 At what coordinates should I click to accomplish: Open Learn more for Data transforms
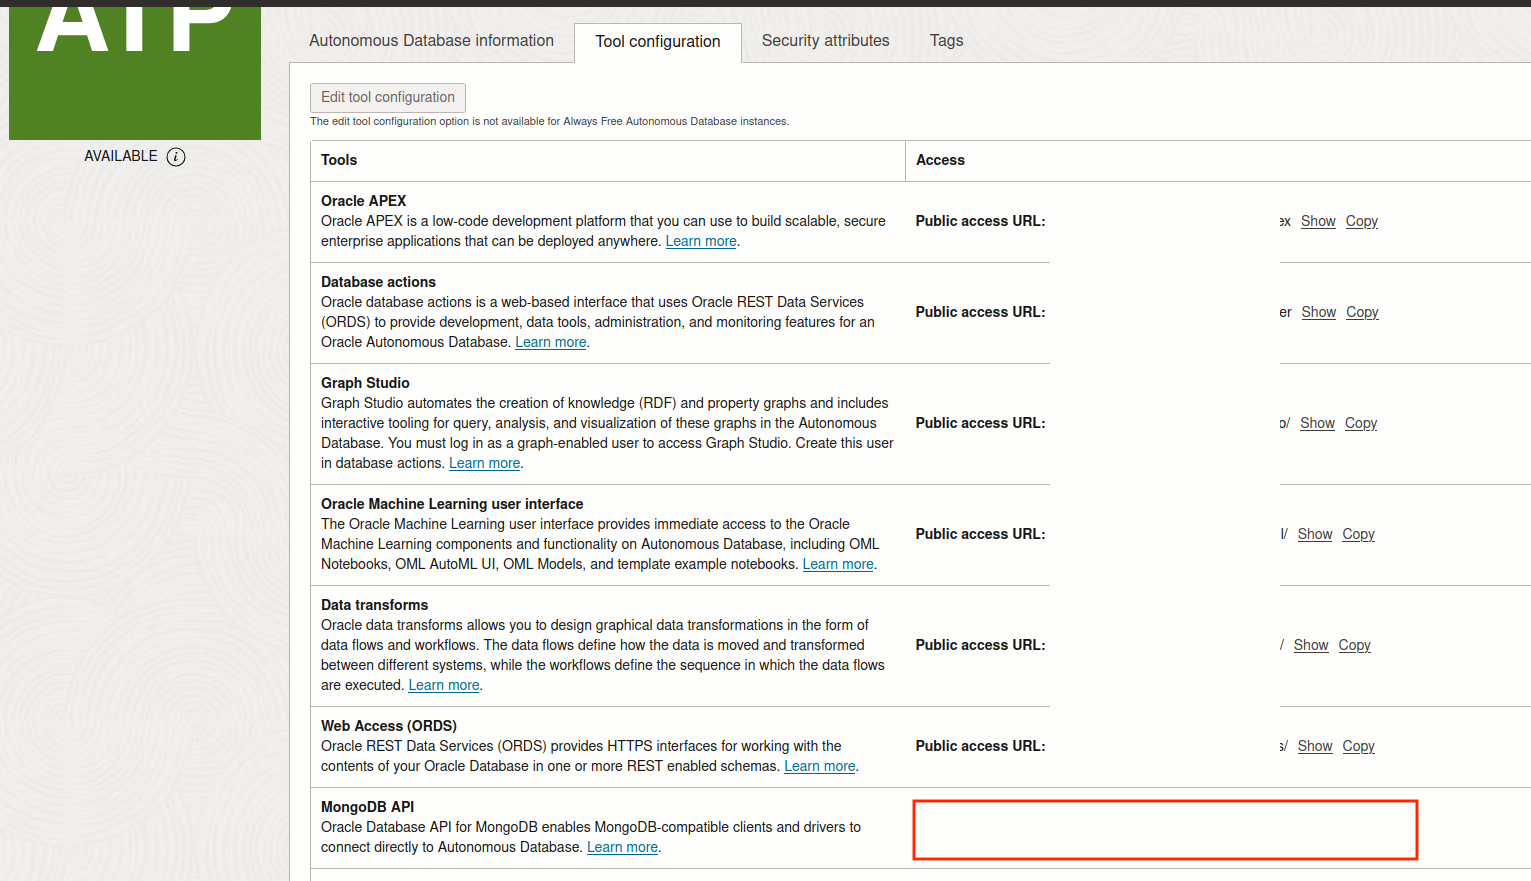443,684
